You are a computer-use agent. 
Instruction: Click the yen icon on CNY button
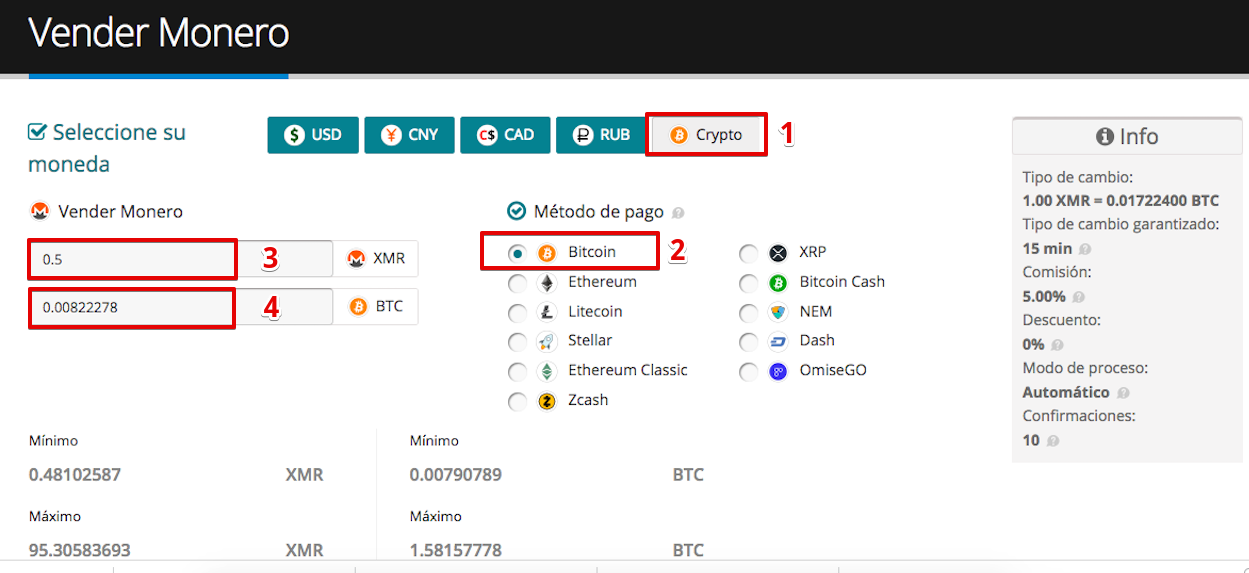click(391, 135)
